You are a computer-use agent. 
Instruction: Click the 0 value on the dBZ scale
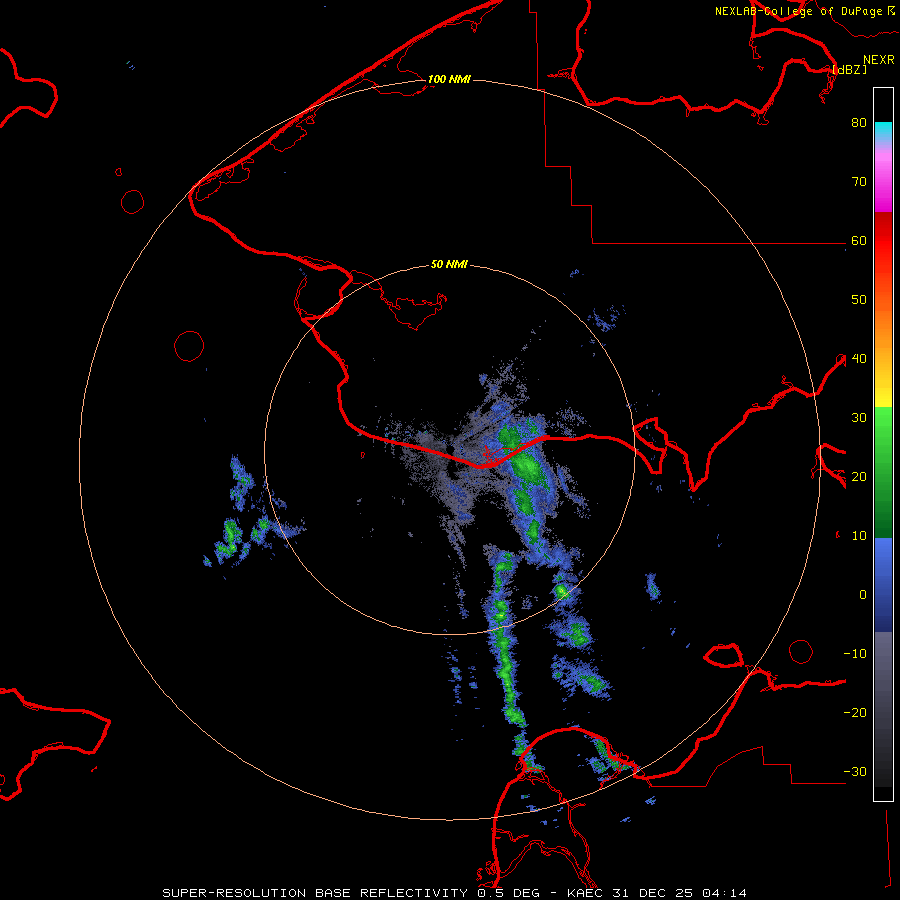pyautogui.click(x=863, y=595)
